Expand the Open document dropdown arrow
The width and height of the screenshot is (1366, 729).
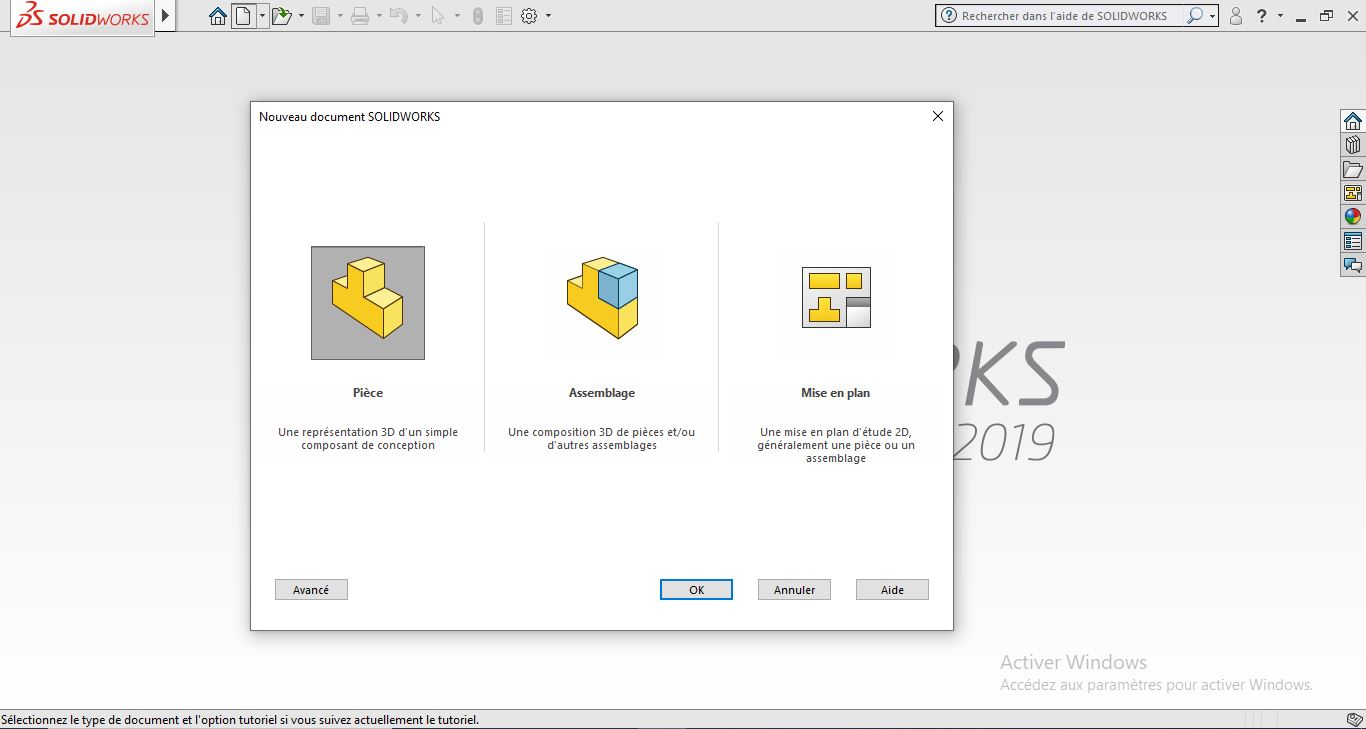[301, 16]
